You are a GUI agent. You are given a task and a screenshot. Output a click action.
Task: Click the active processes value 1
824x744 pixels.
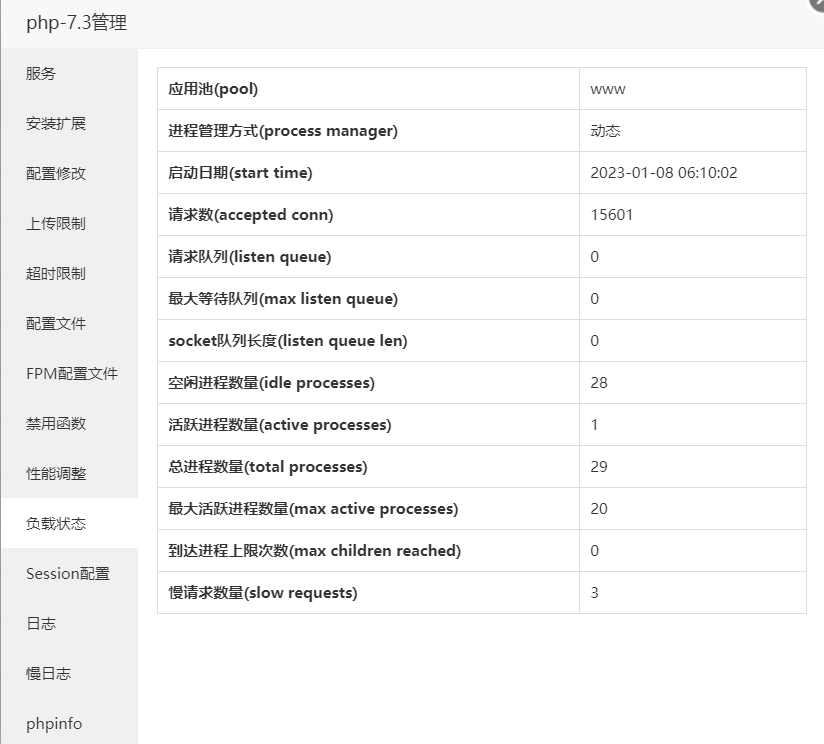pos(594,425)
